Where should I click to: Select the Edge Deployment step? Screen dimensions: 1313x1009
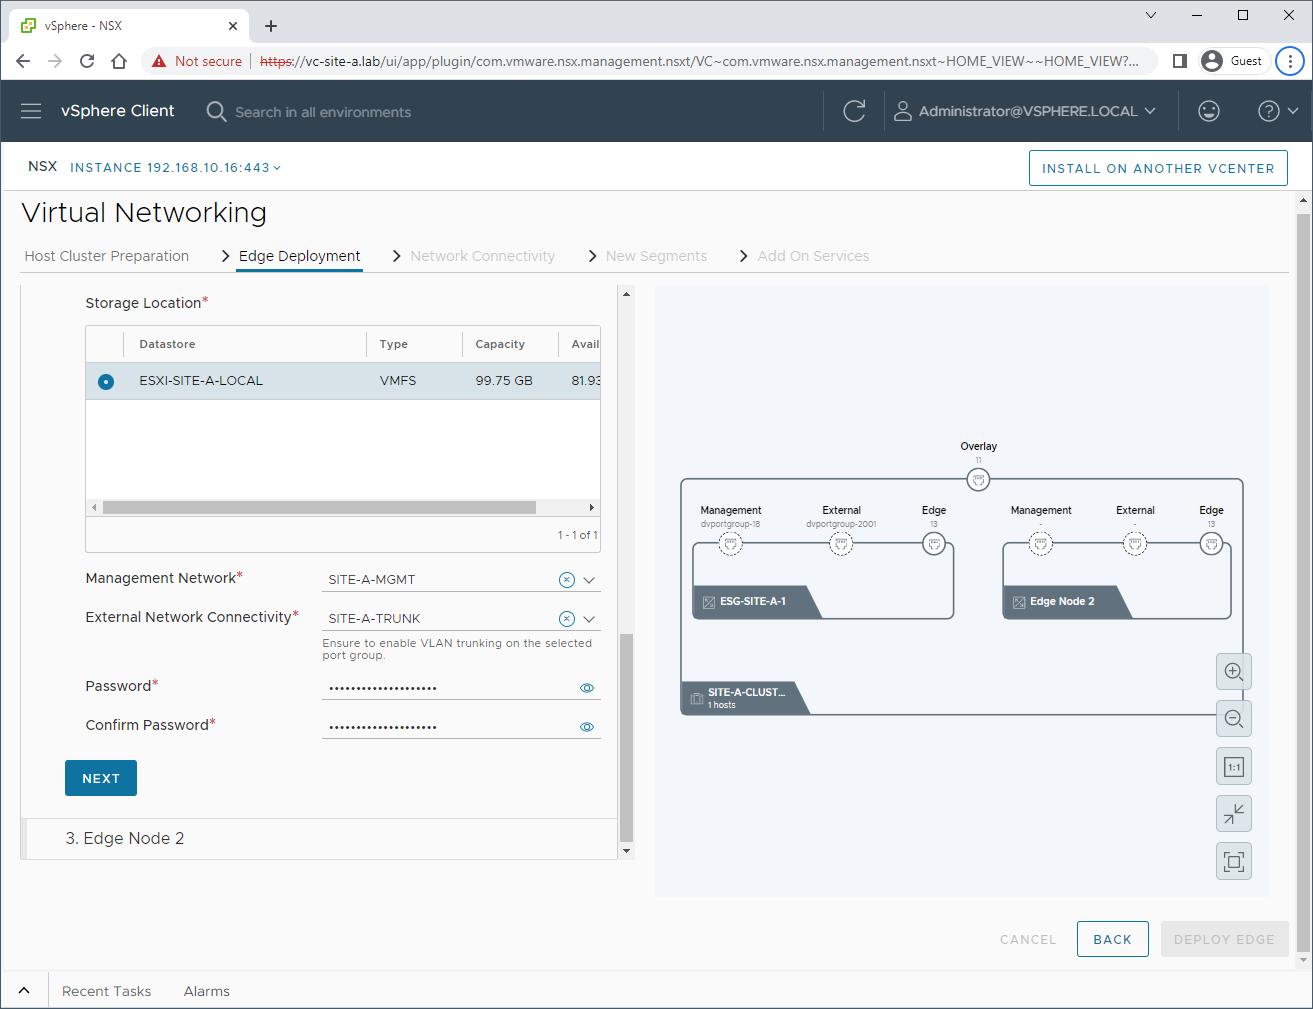(x=299, y=256)
